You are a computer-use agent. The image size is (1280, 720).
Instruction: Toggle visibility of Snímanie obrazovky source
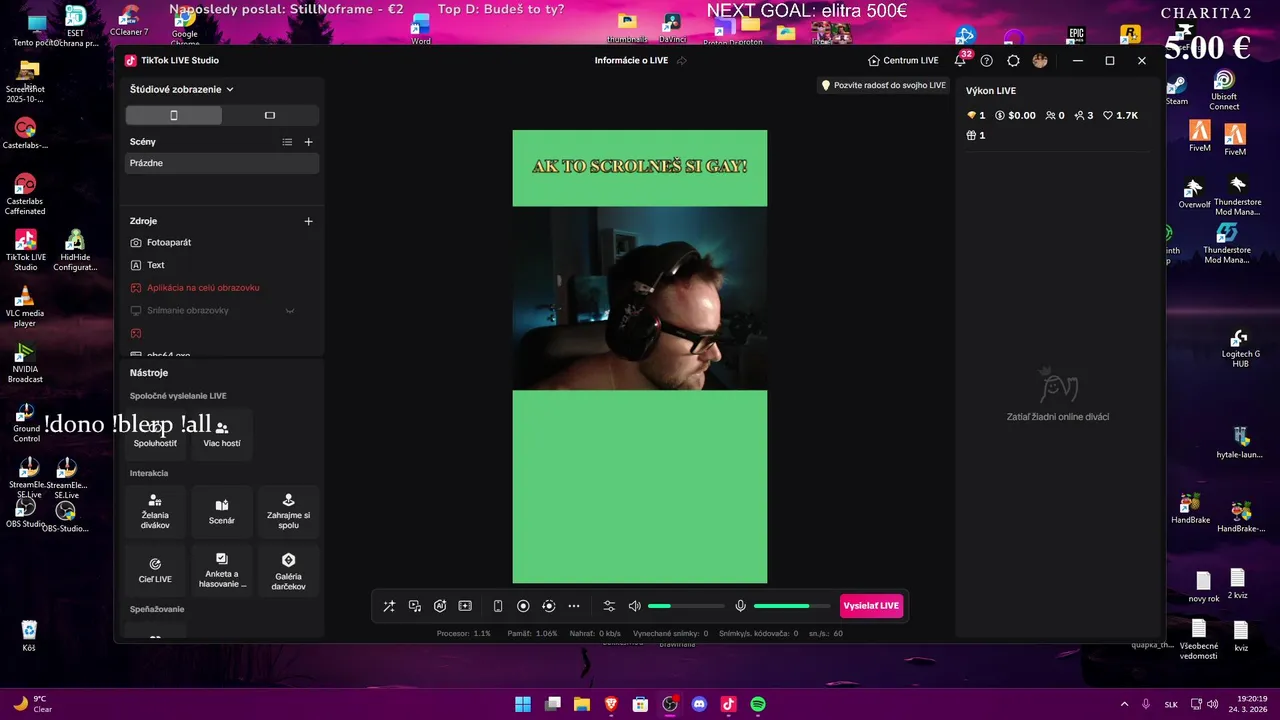point(290,311)
